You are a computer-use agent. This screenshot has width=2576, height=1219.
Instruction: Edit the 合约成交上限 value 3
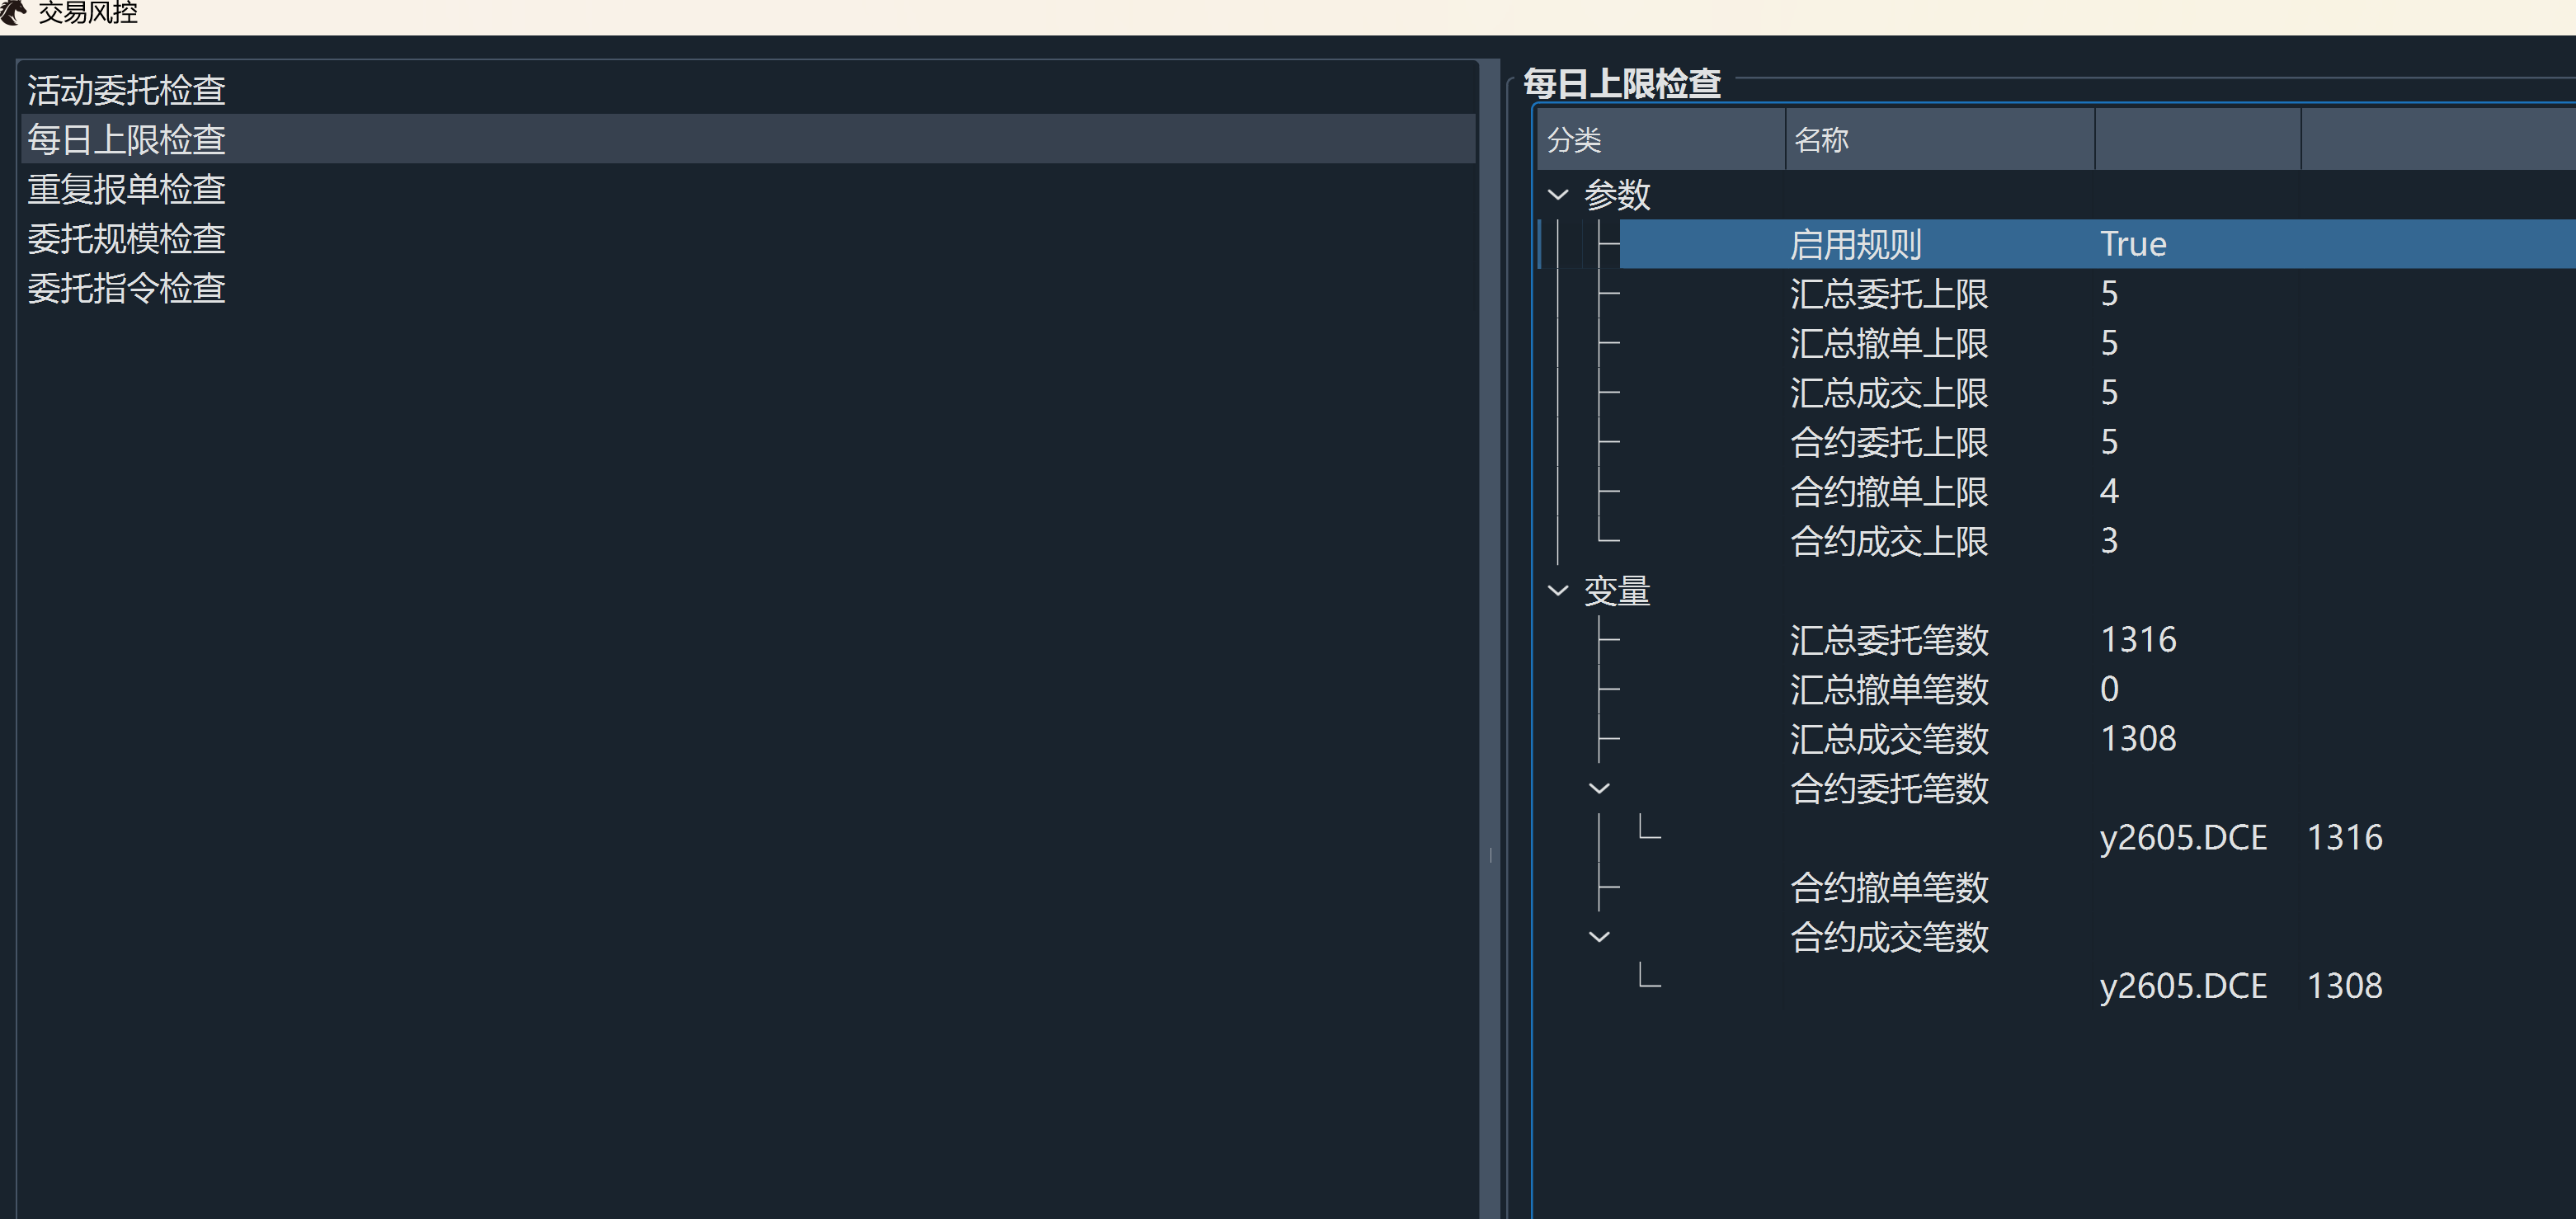[2109, 541]
